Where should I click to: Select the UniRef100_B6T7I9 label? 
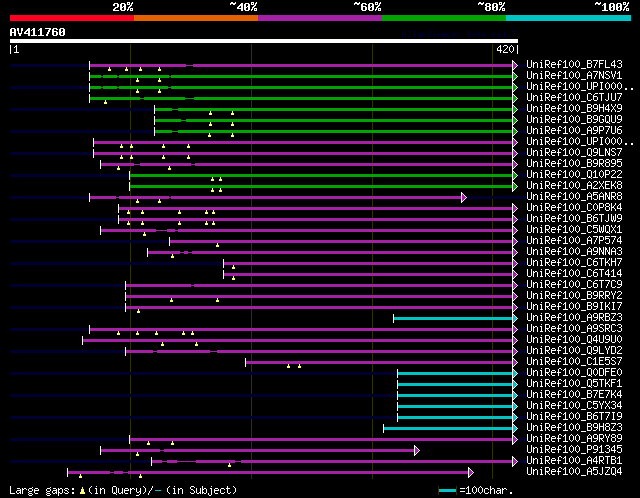[574, 417]
